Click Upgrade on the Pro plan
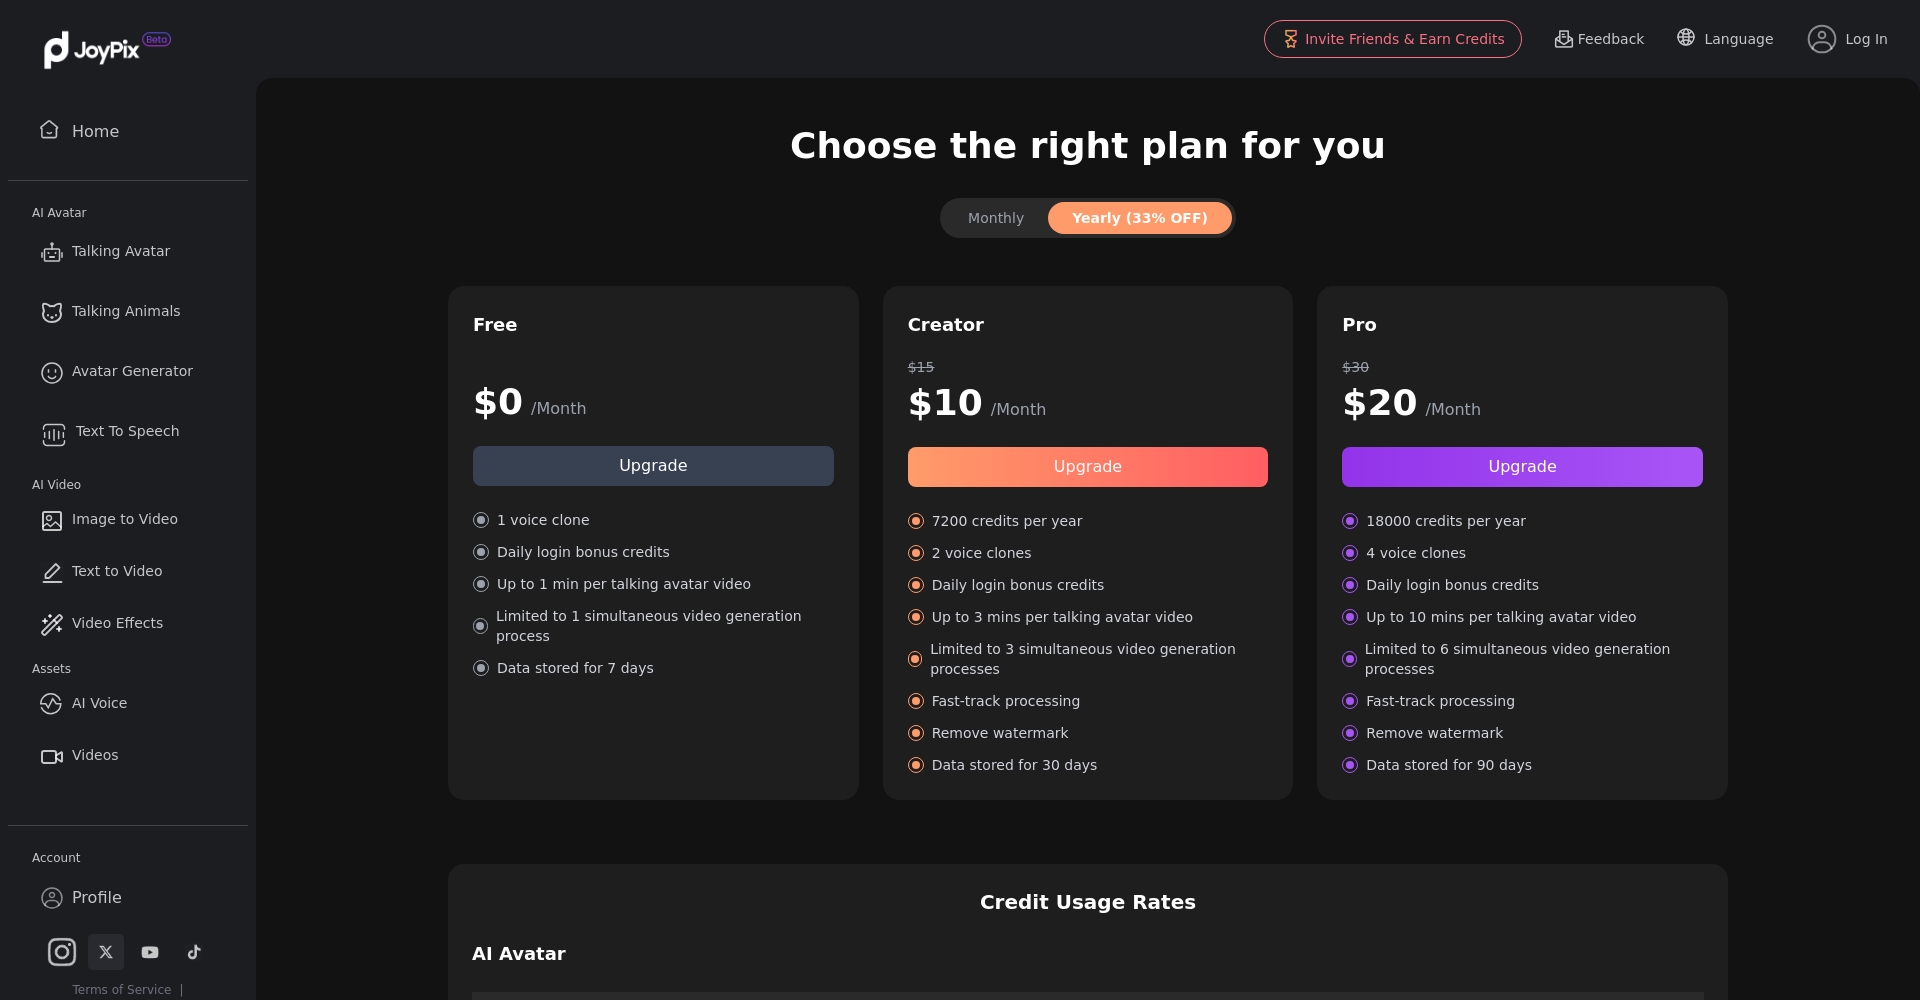The height and width of the screenshot is (1000, 1920). click(x=1521, y=467)
